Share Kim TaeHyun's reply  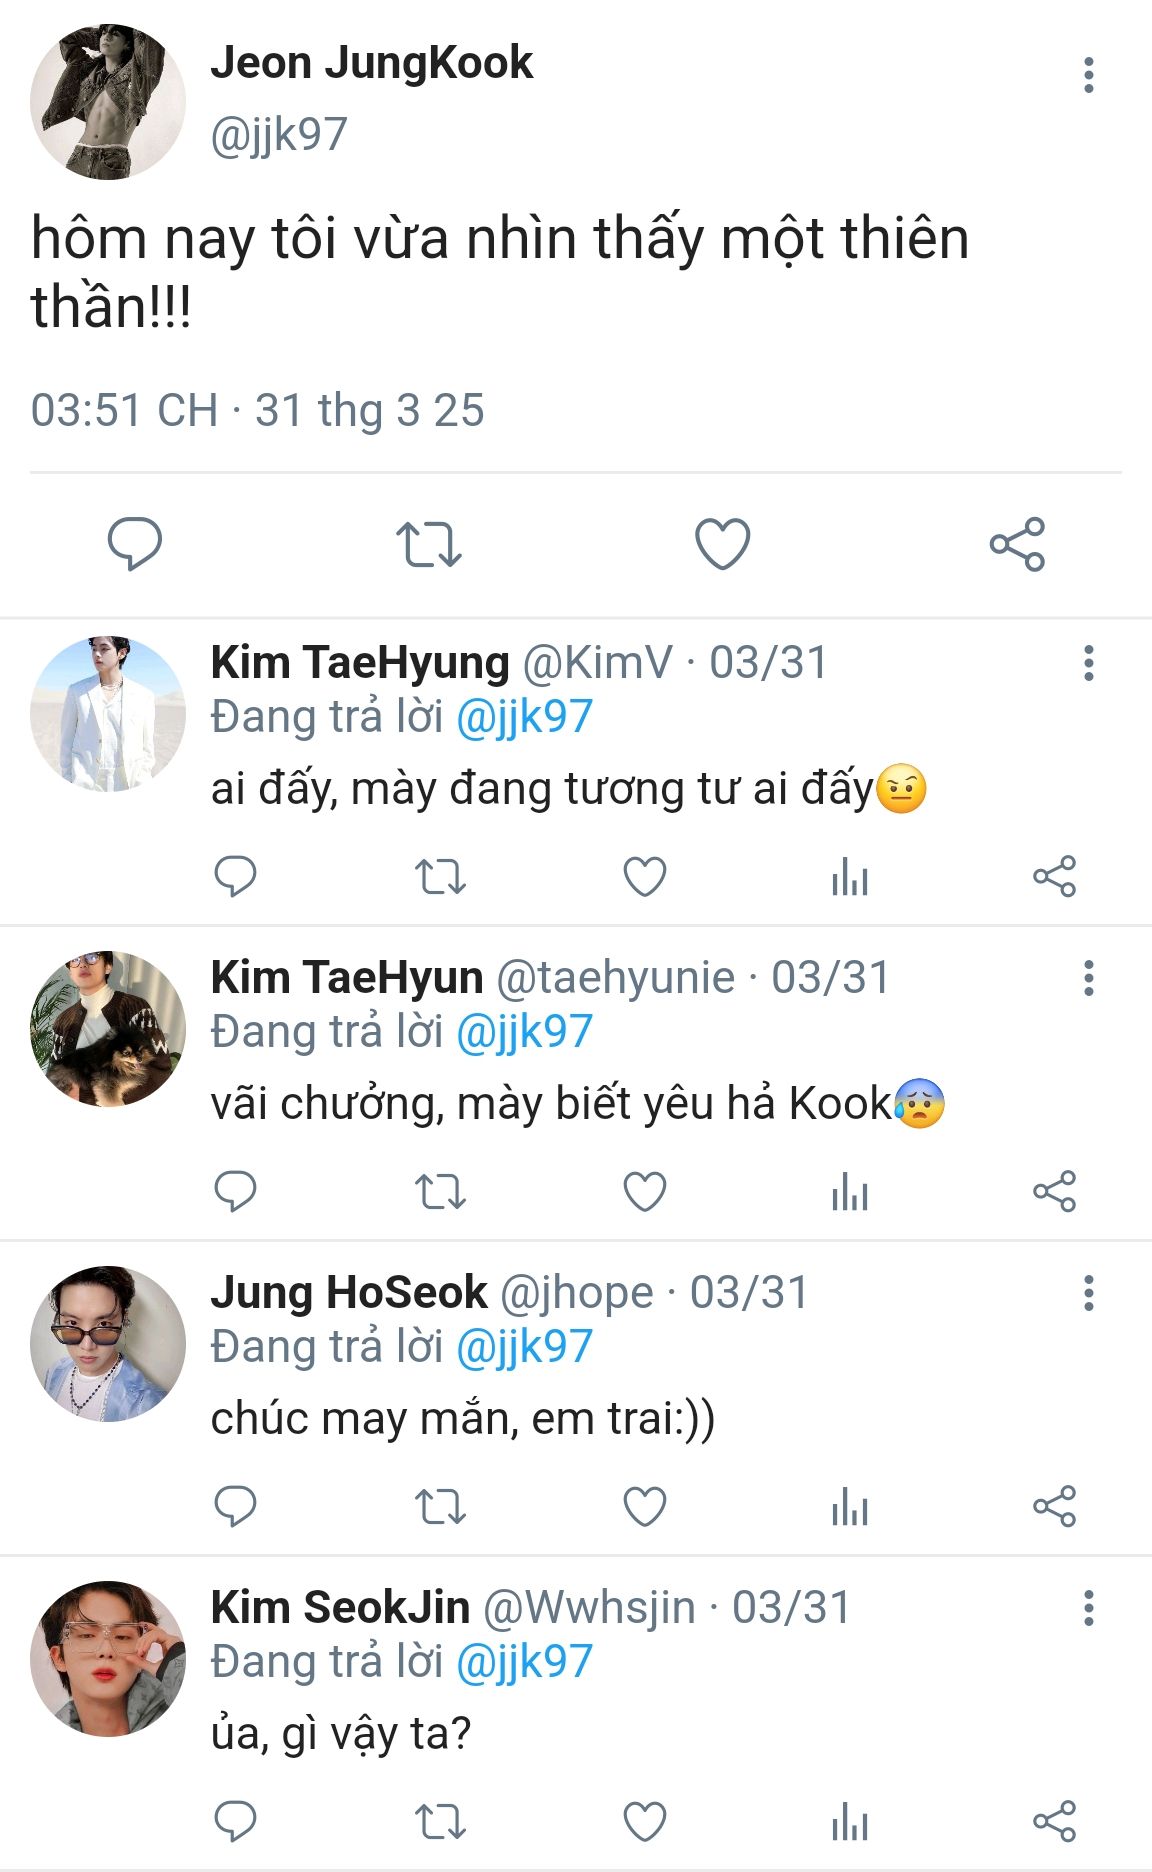click(1054, 1191)
